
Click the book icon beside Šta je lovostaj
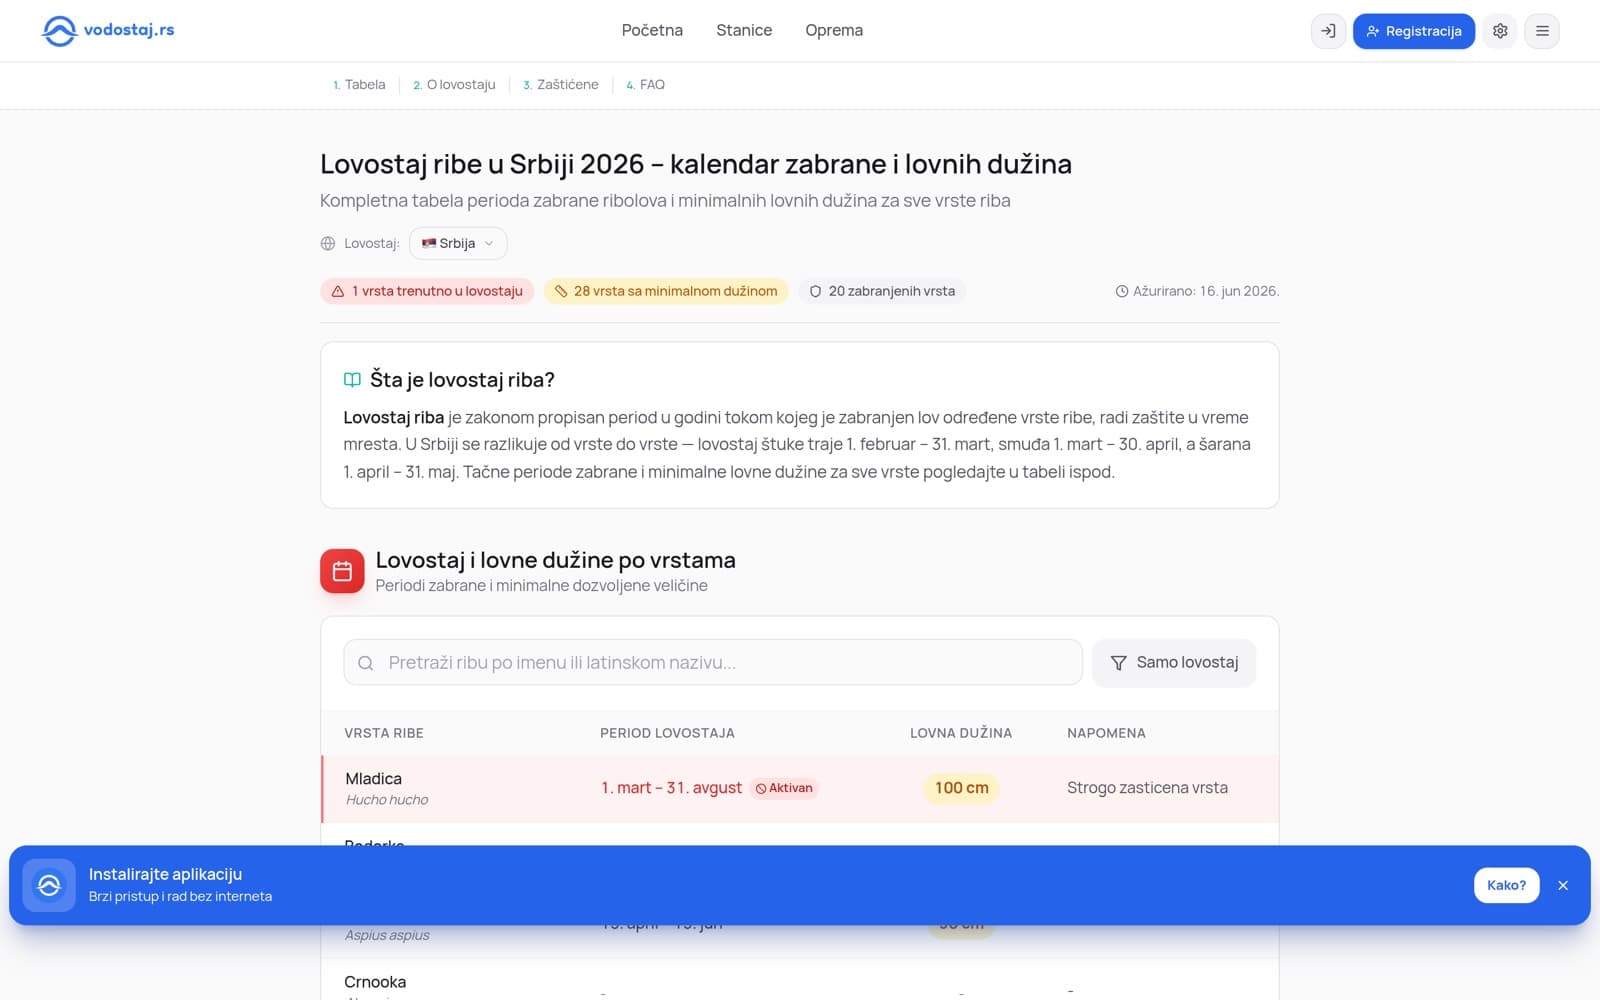point(352,380)
